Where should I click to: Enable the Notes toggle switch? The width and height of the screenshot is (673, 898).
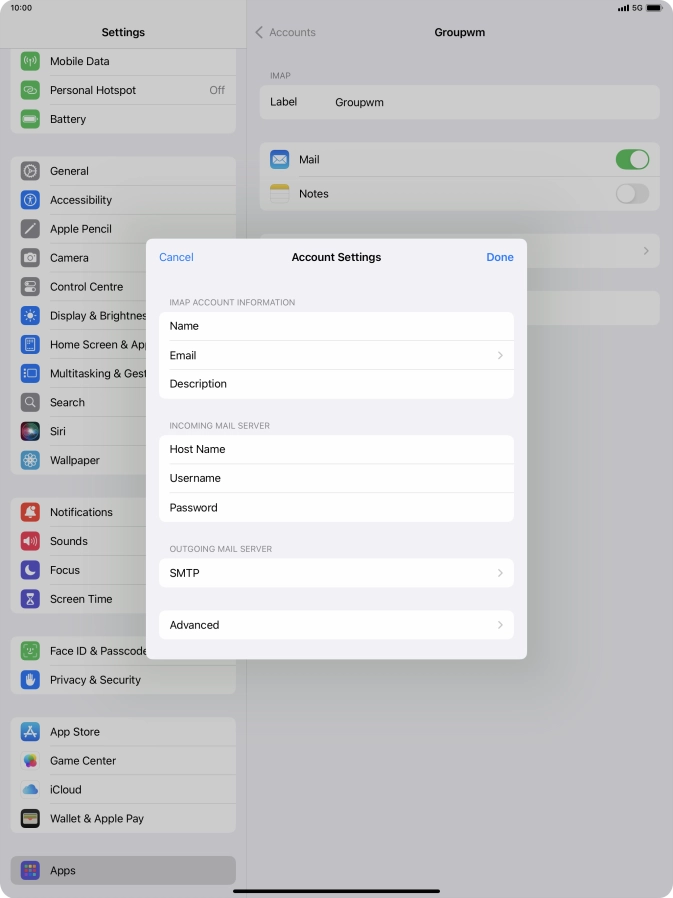[x=631, y=194]
